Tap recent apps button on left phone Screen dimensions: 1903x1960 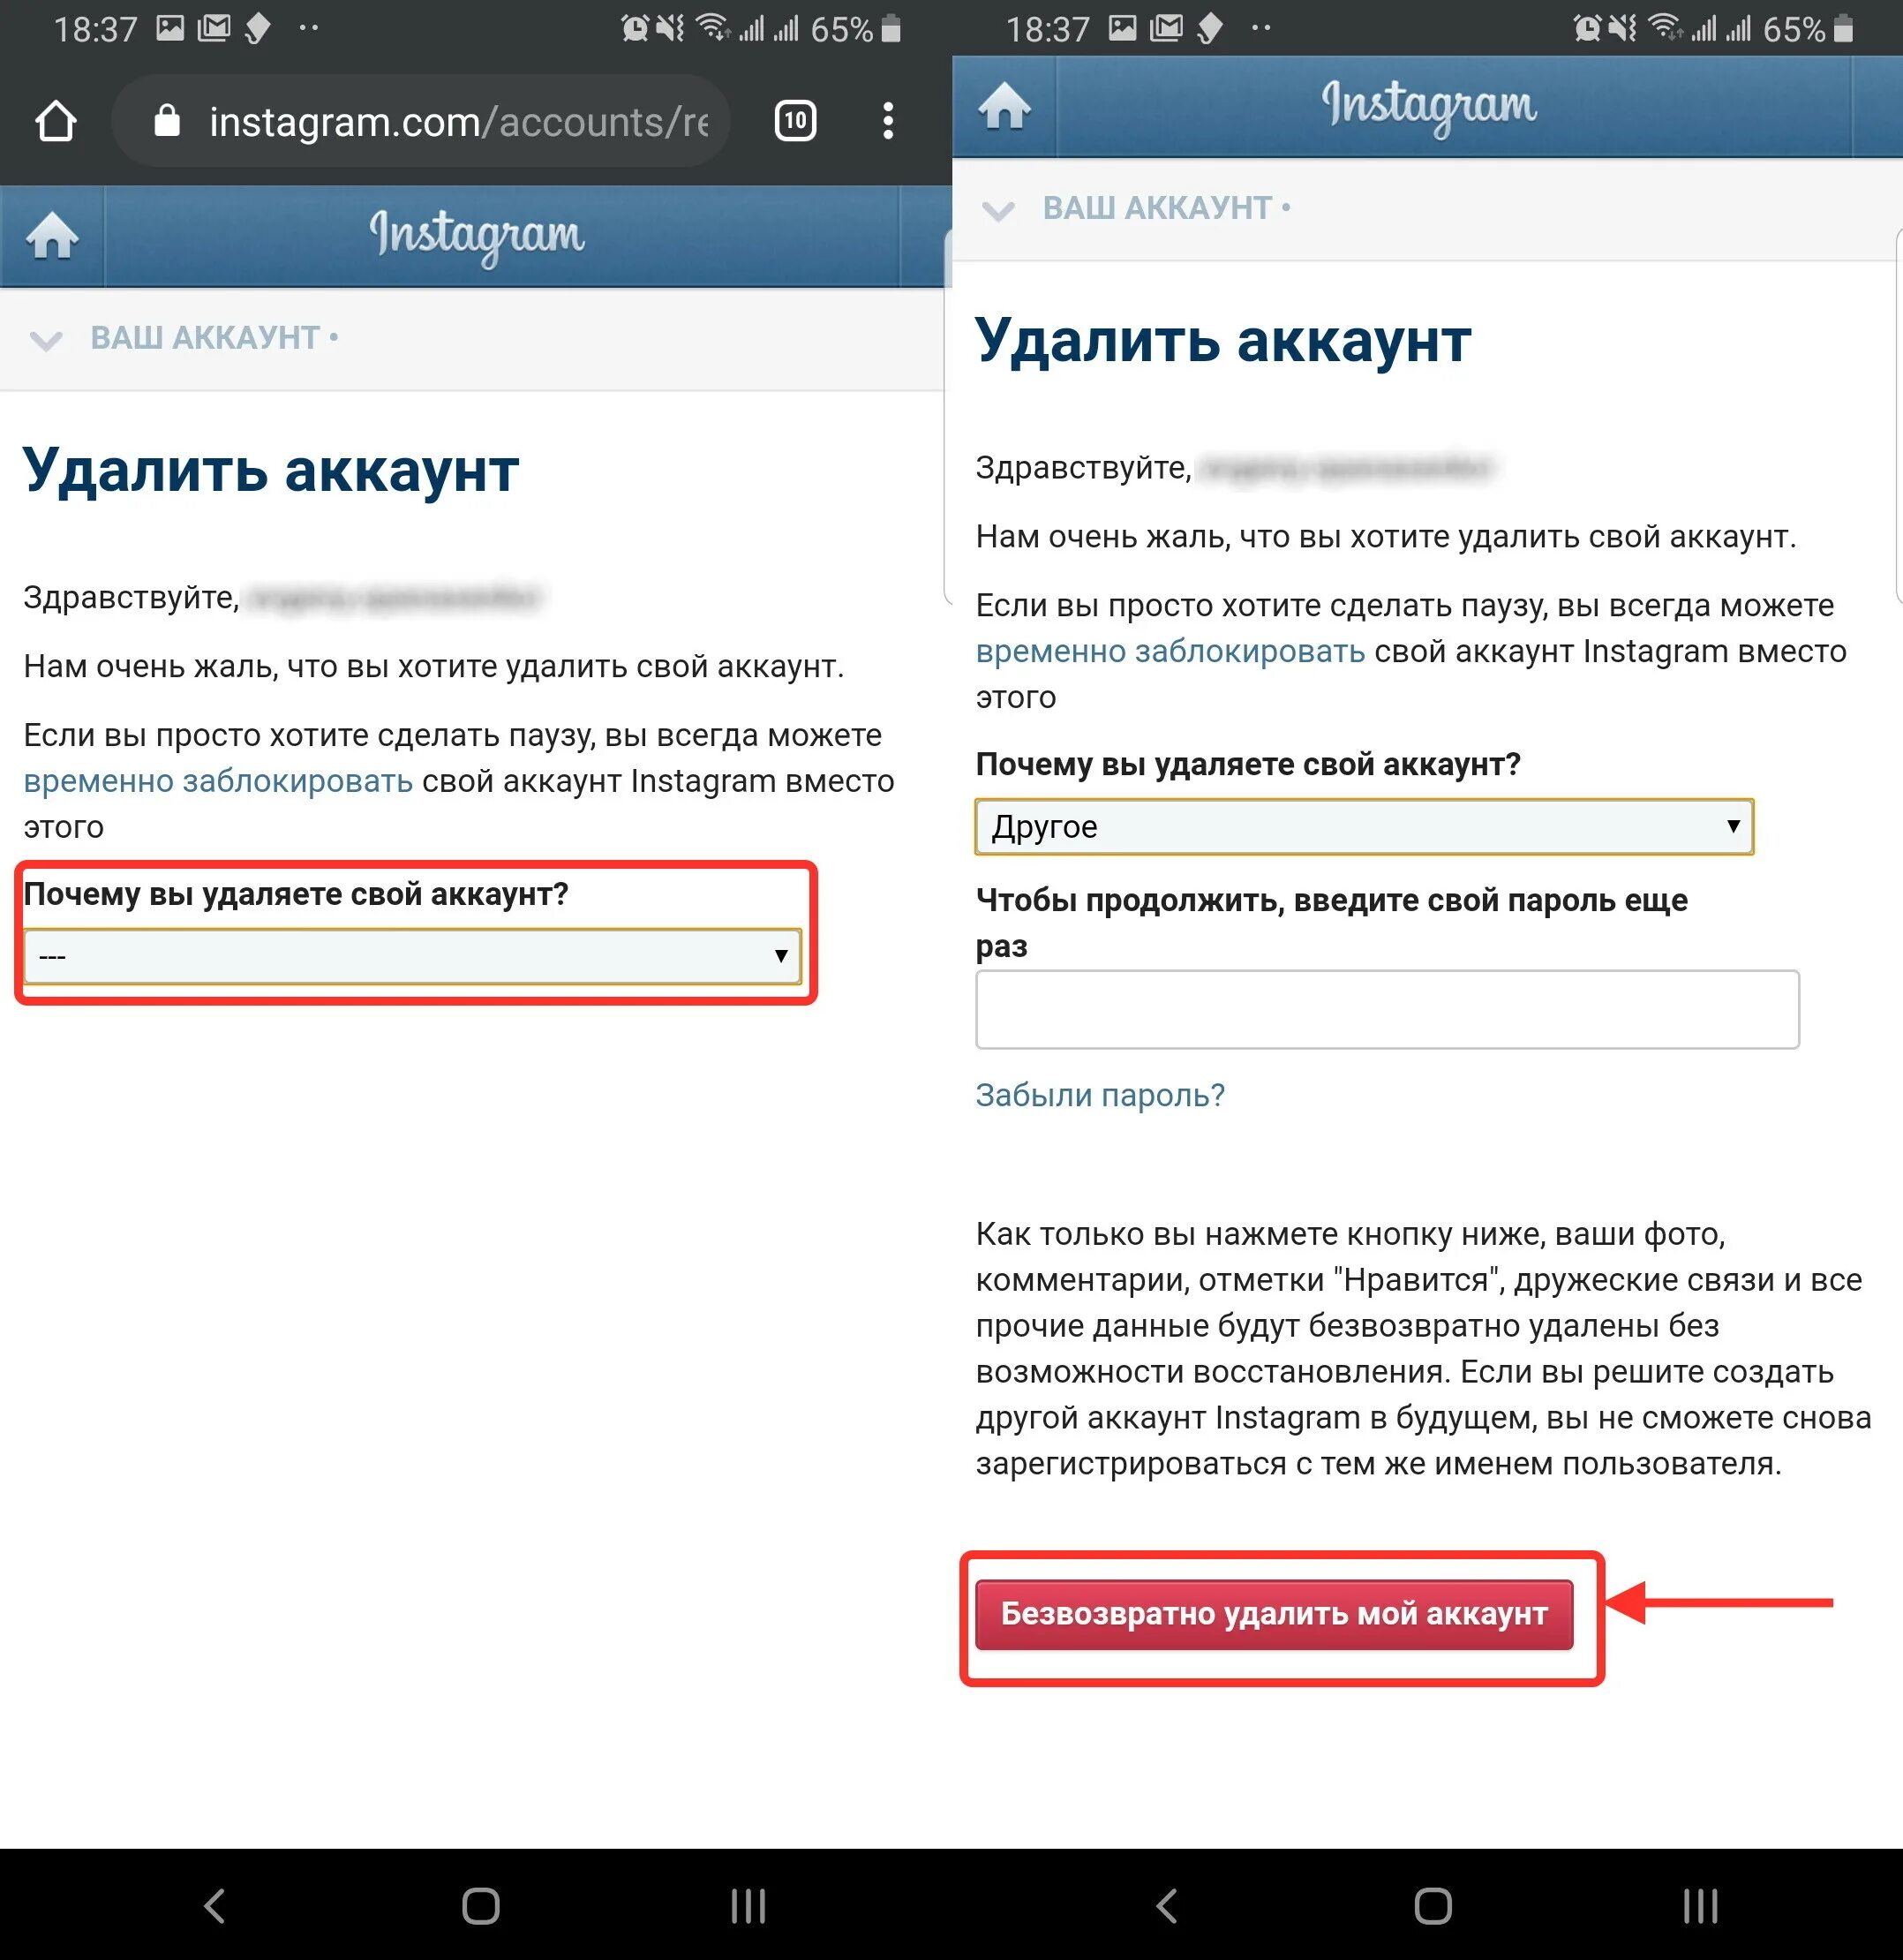[748, 1906]
